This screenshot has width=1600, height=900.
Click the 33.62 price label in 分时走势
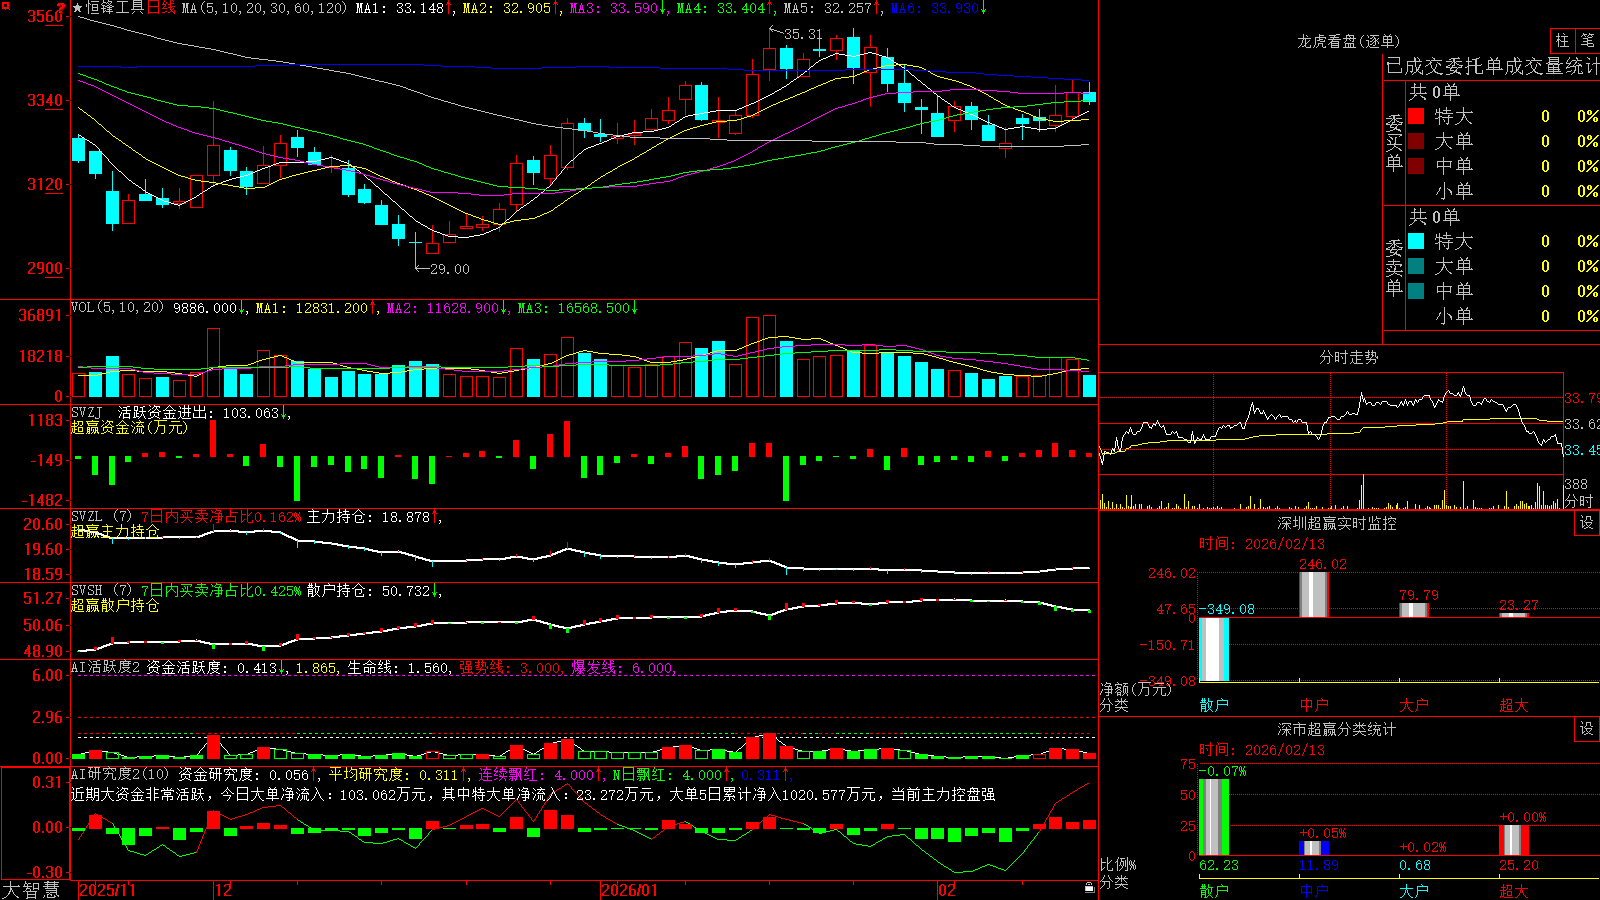point(1581,424)
